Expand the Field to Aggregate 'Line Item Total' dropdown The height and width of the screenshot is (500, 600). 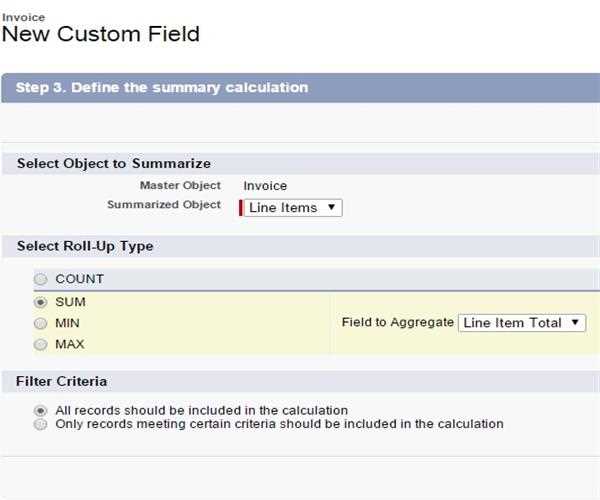521,323
